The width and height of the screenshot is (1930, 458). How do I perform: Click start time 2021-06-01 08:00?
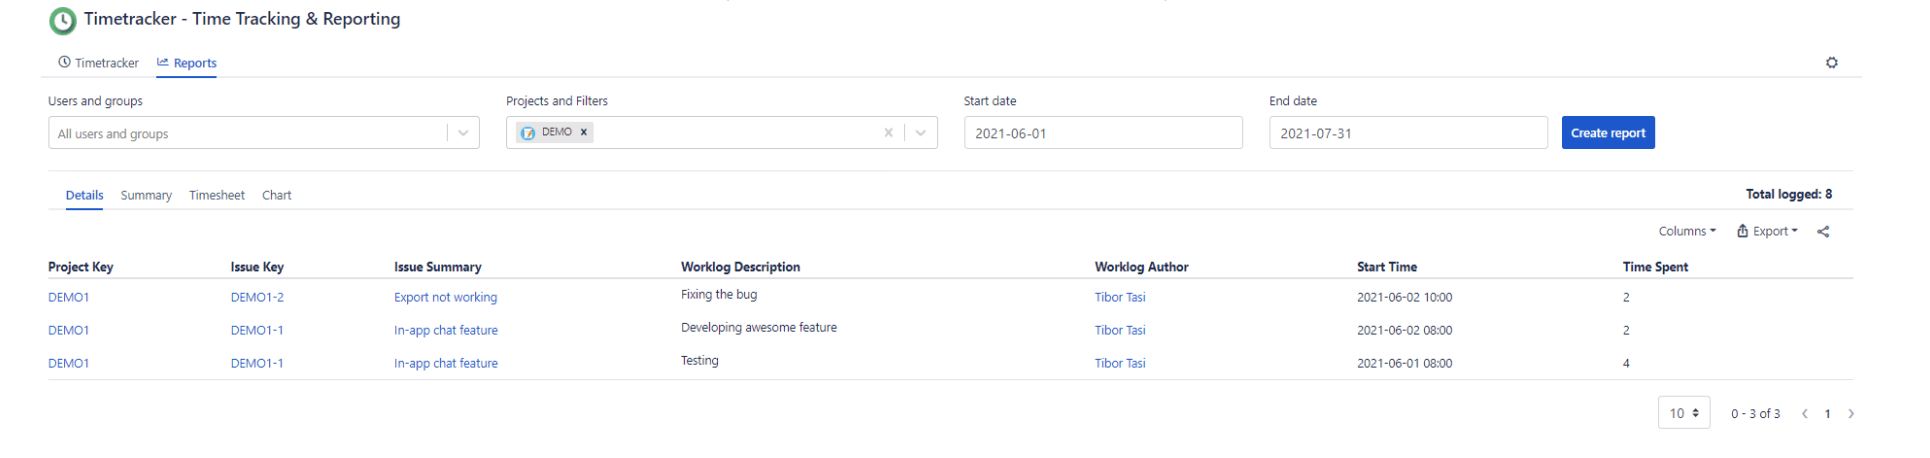(x=1404, y=363)
